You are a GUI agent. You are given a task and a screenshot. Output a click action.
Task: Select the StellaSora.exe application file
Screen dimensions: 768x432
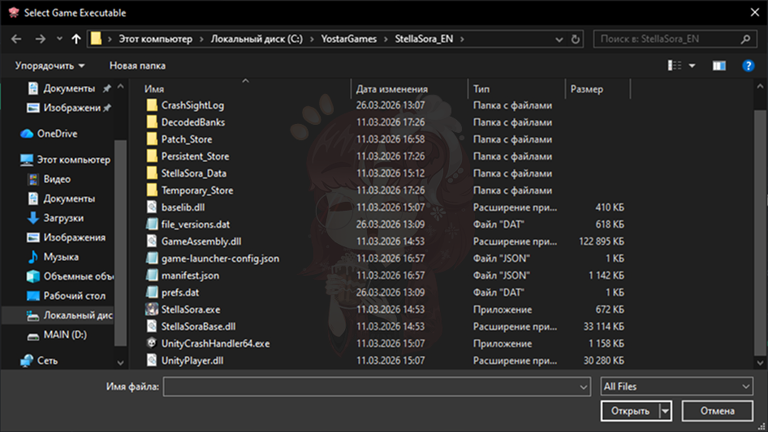(182, 310)
